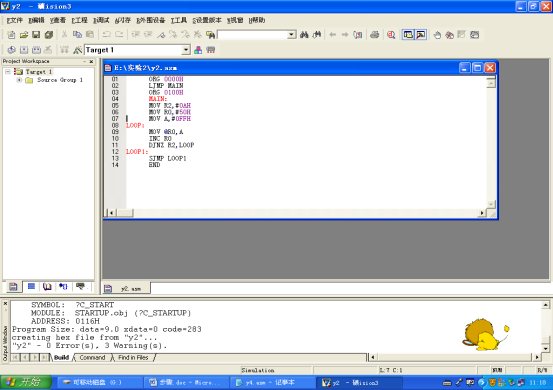Click the code line 'LJMP MAIN'
Viewport: 553px width, 390px height.
point(166,86)
